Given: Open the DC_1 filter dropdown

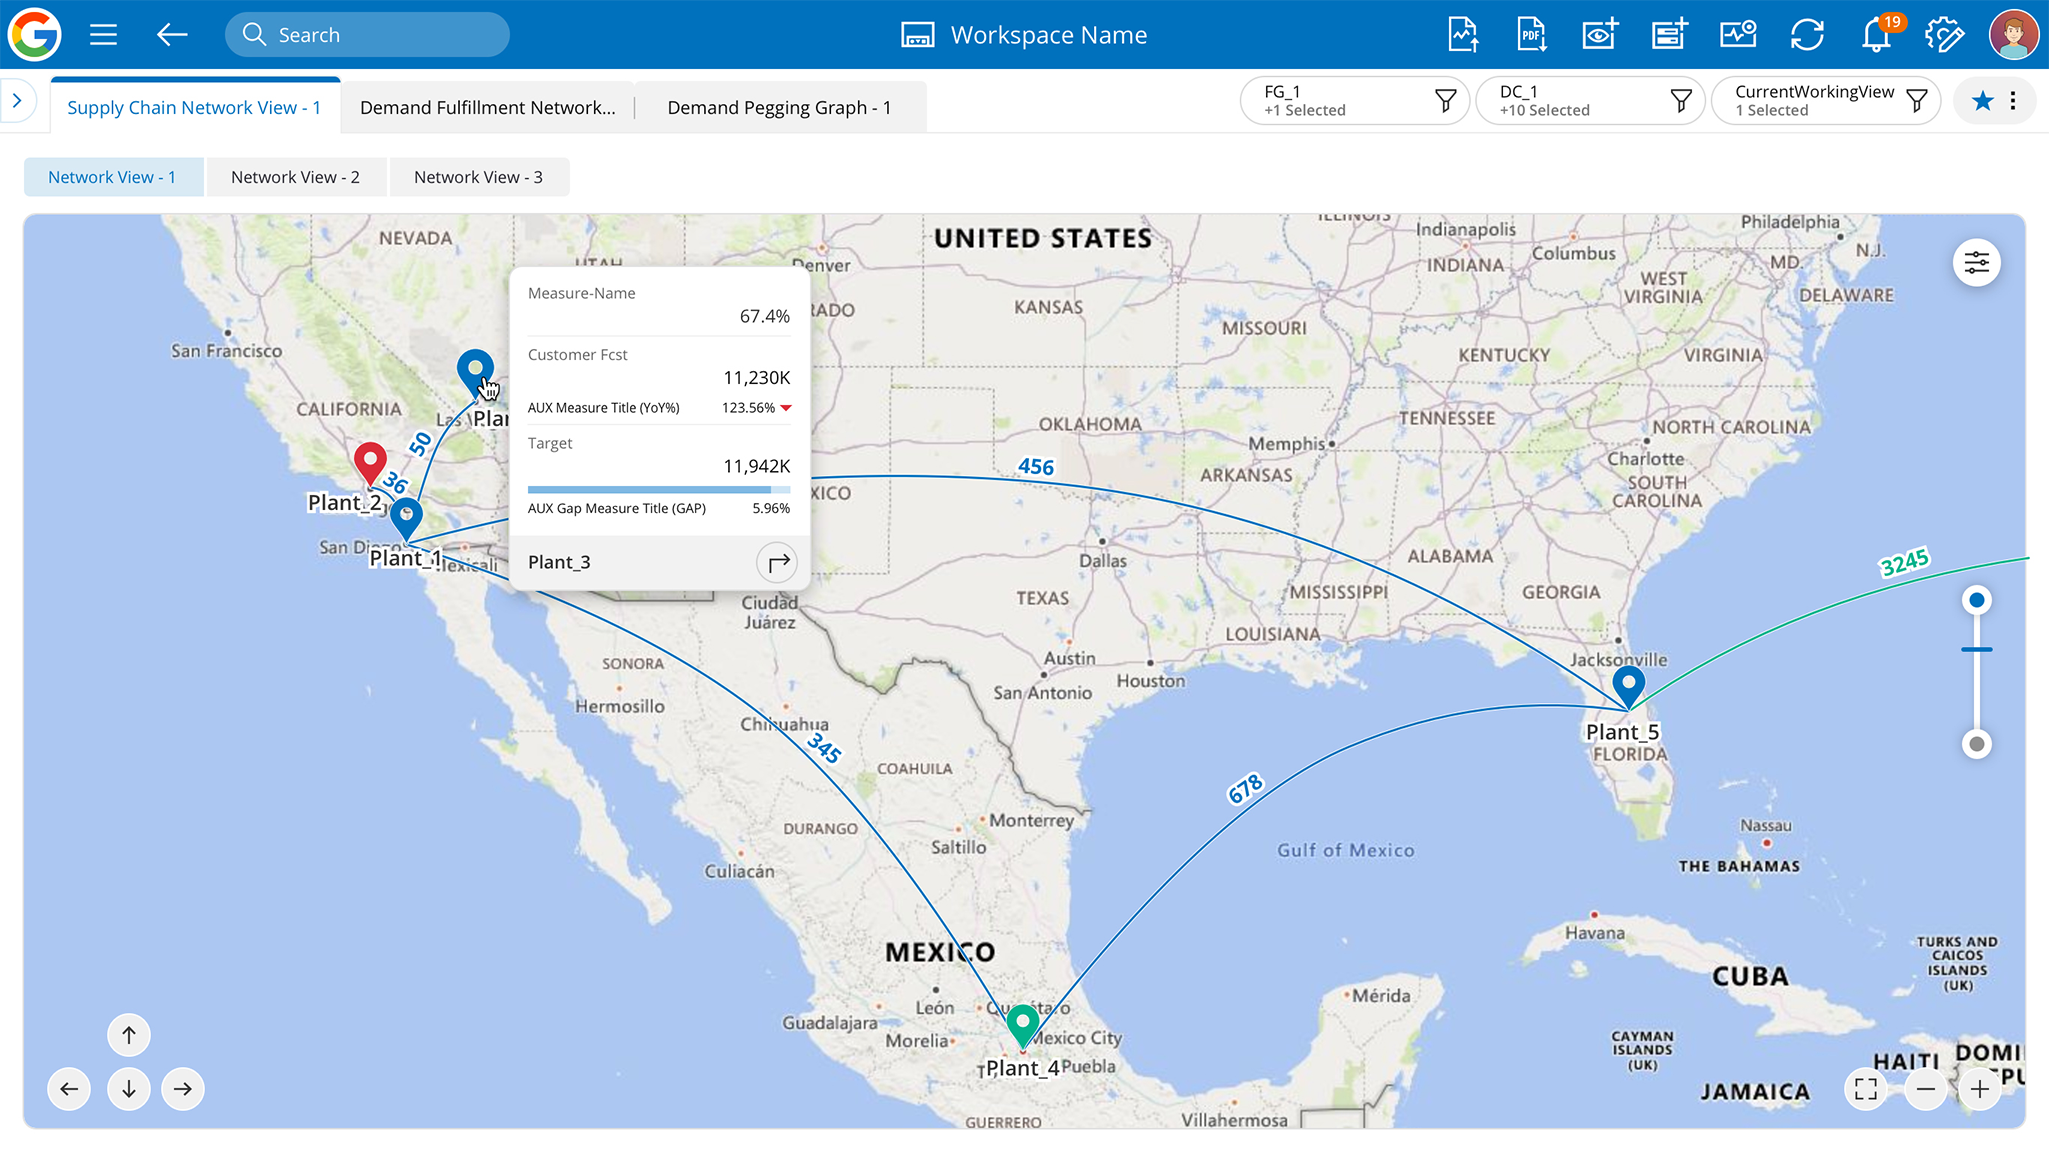Looking at the screenshot, I should click(1590, 100).
